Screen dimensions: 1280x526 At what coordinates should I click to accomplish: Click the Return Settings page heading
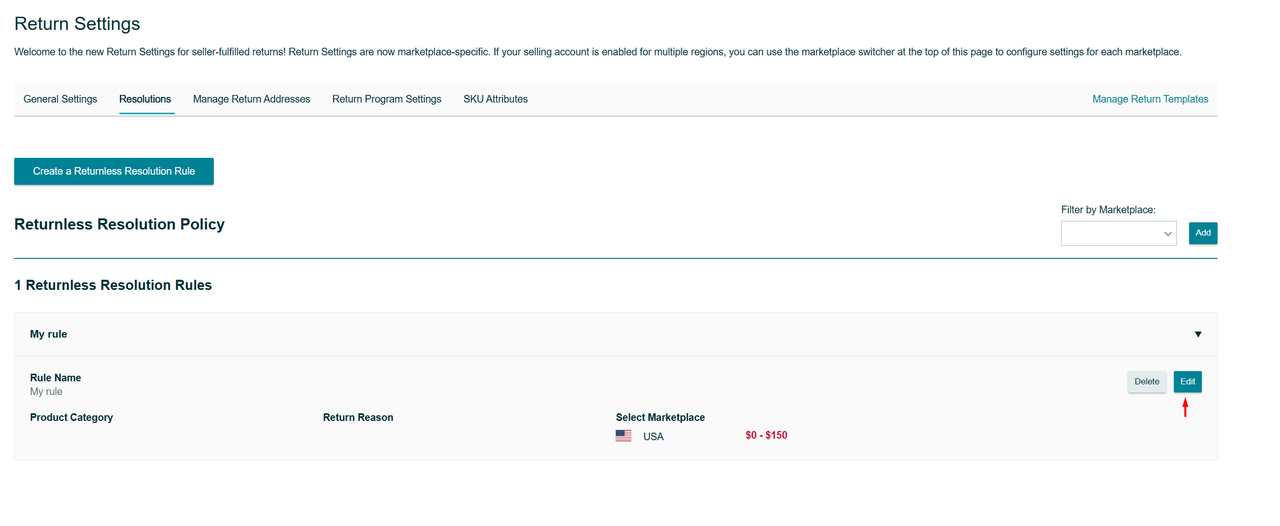click(x=77, y=23)
